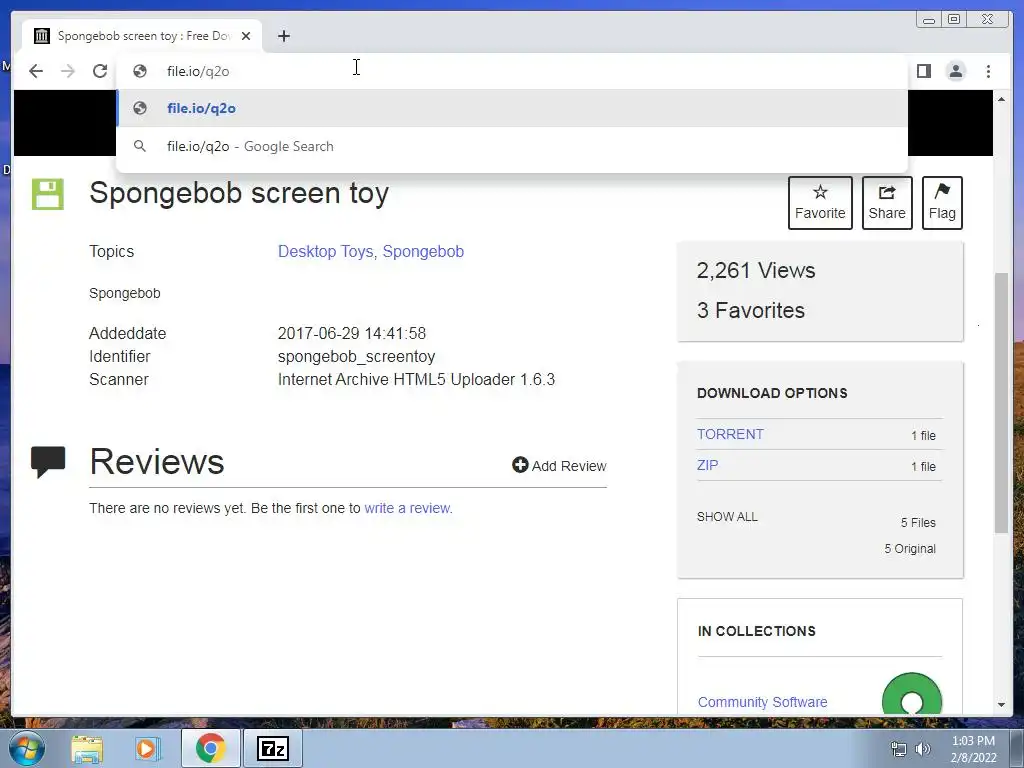Click the 3 Favorites text
The height and width of the screenshot is (768, 1024).
[750, 310]
